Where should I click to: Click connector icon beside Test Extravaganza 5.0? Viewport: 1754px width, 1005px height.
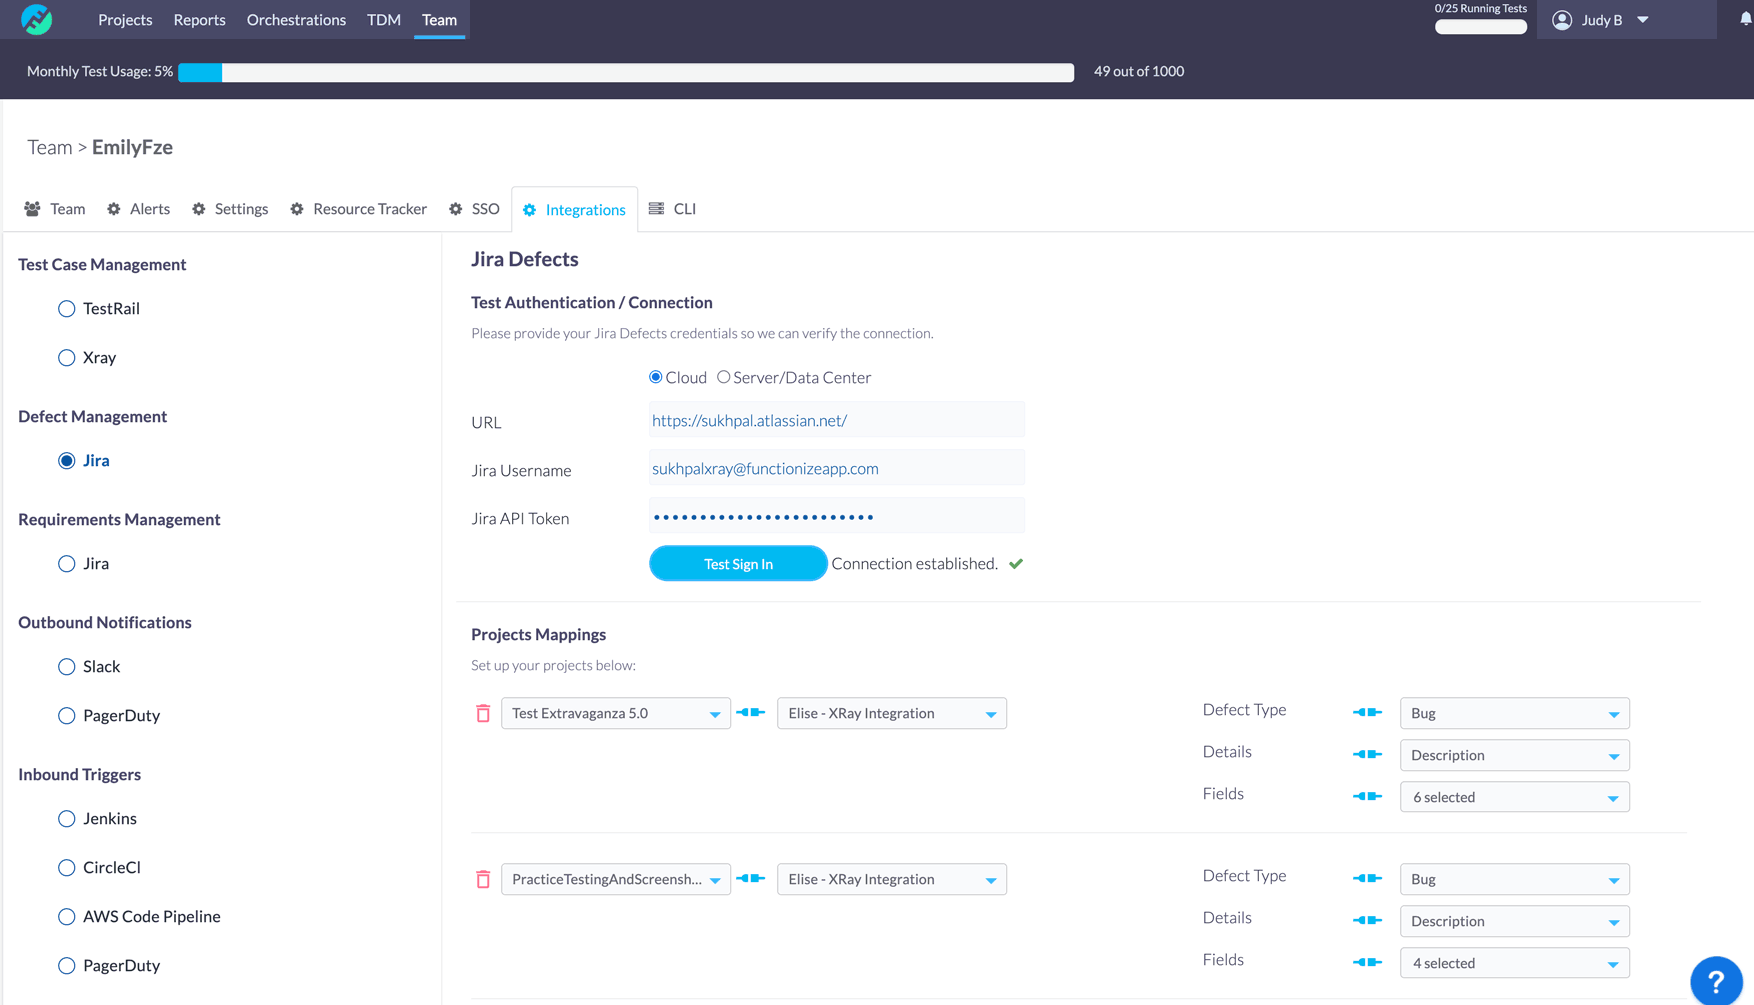click(x=751, y=712)
